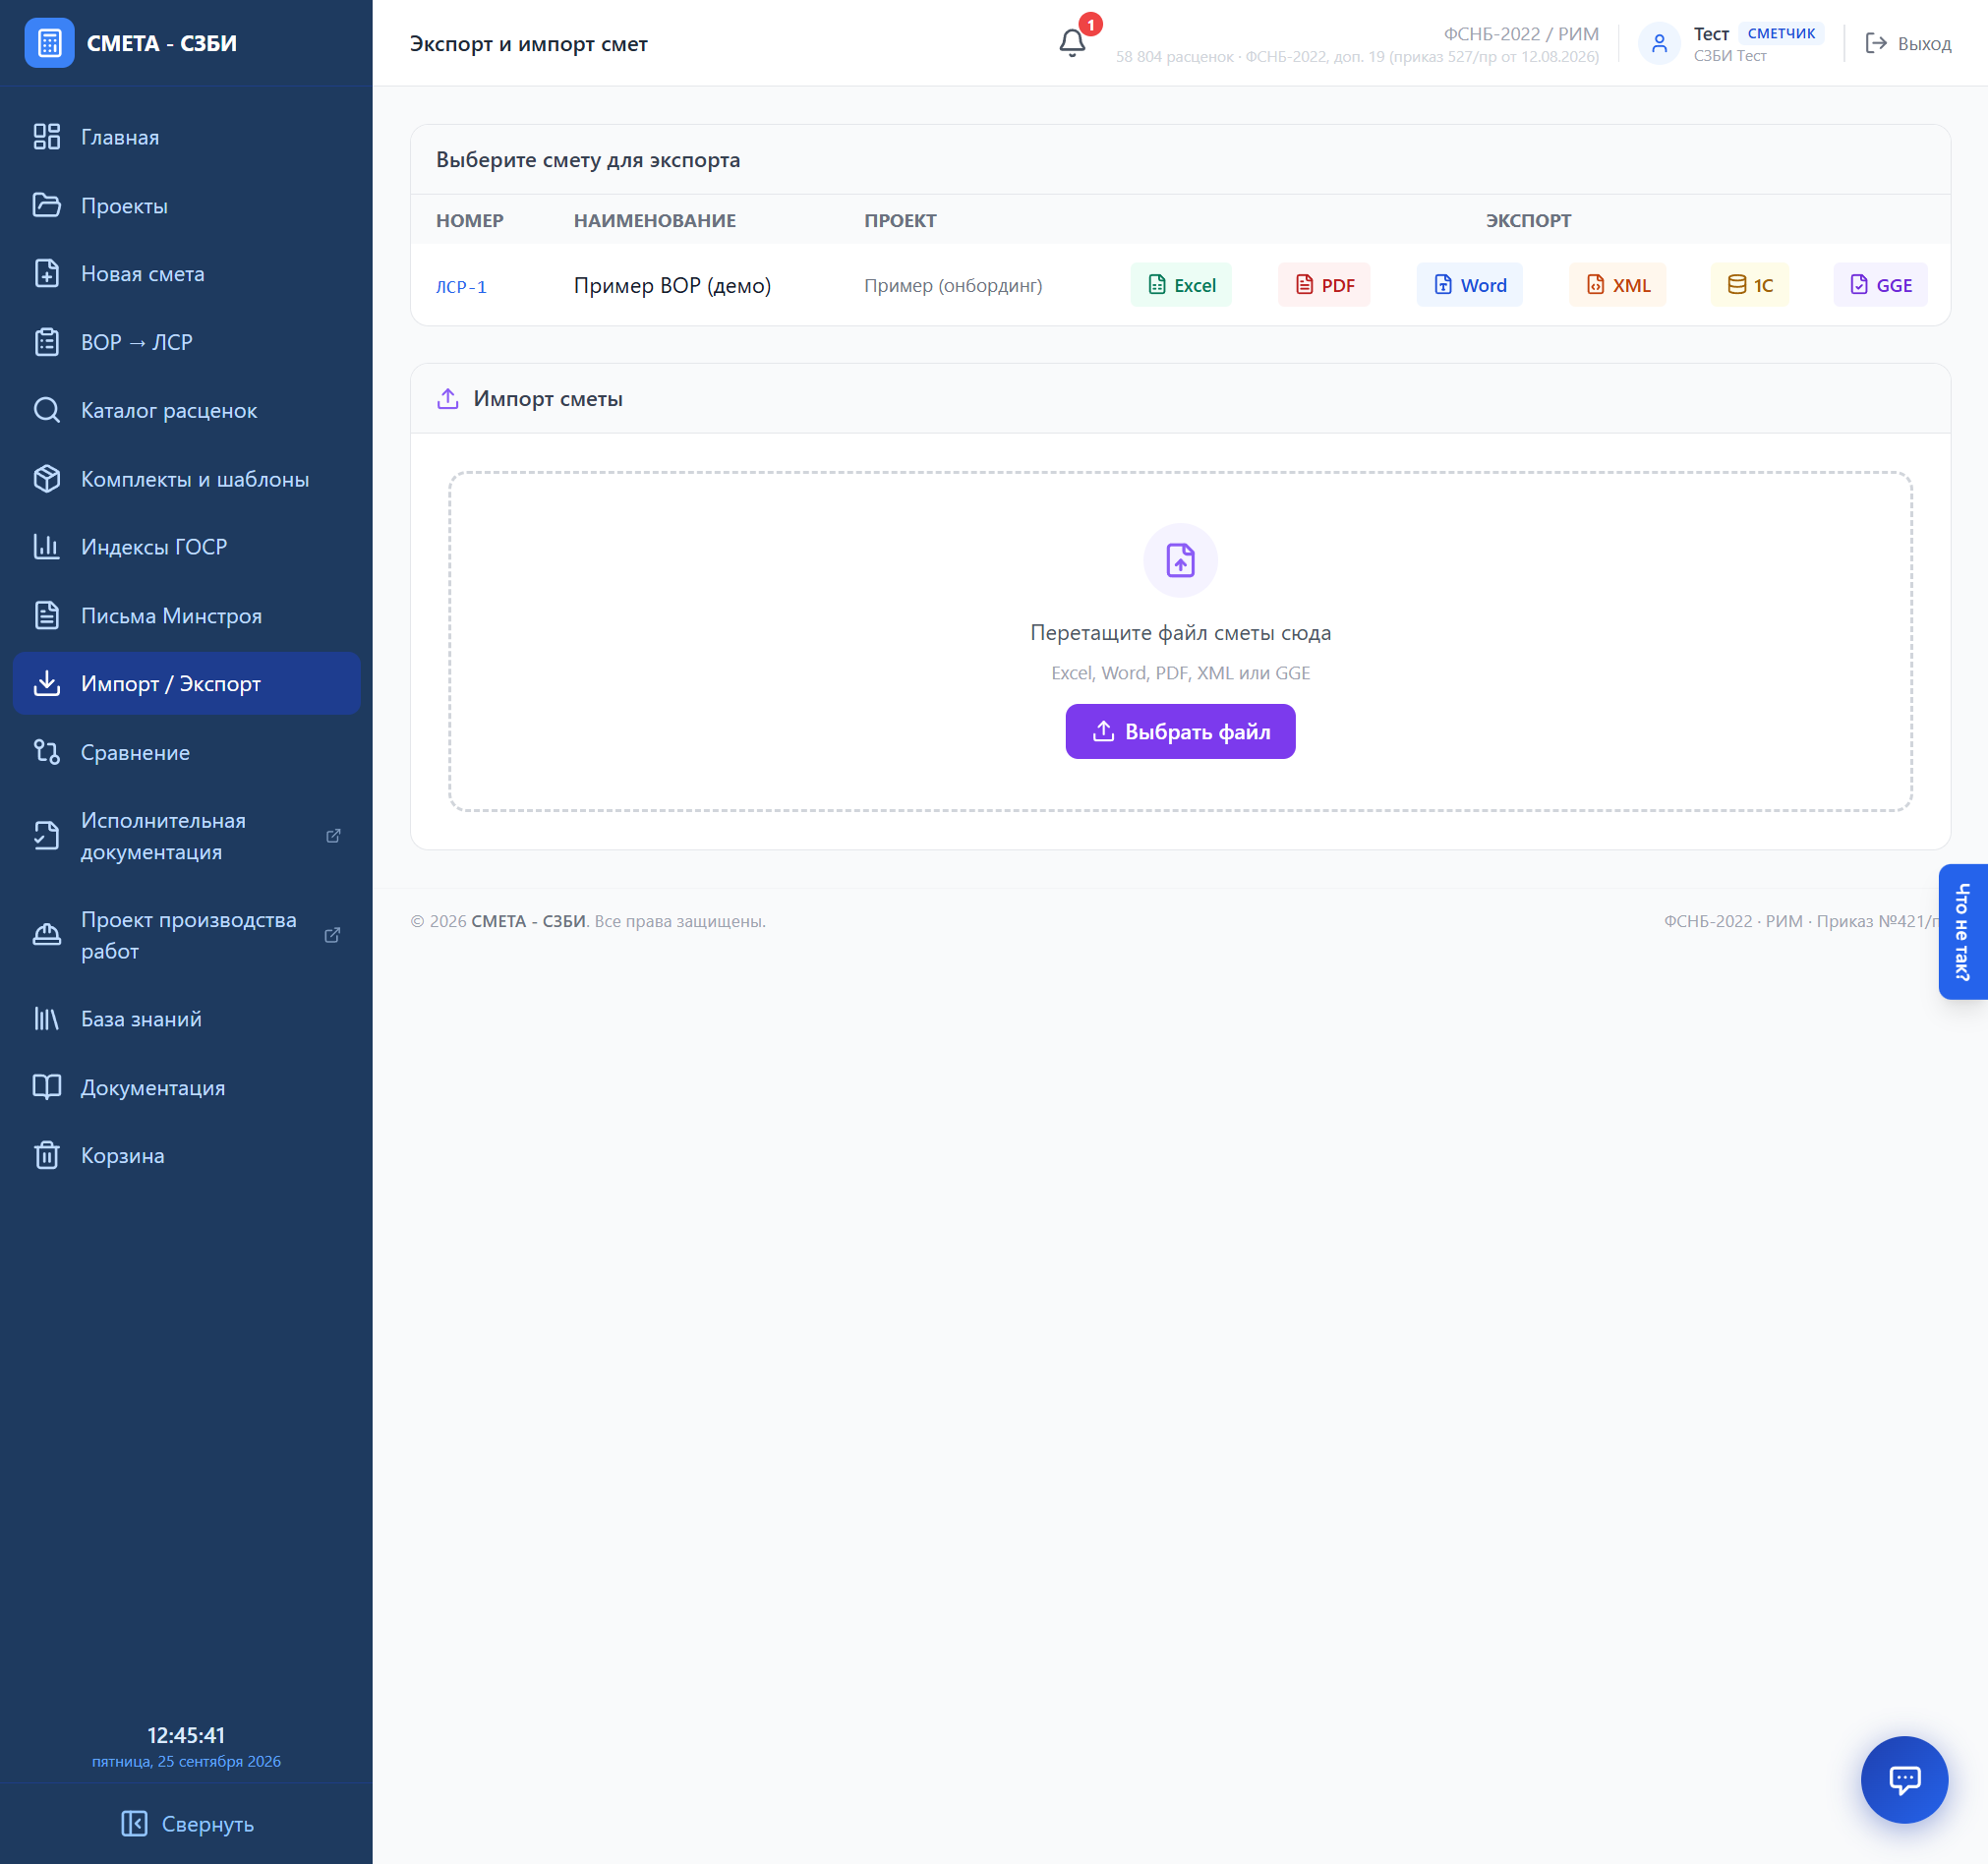The width and height of the screenshot is (1988, 1864).
Task: Go to Главная in sidebar
Action: coord(186,137)
